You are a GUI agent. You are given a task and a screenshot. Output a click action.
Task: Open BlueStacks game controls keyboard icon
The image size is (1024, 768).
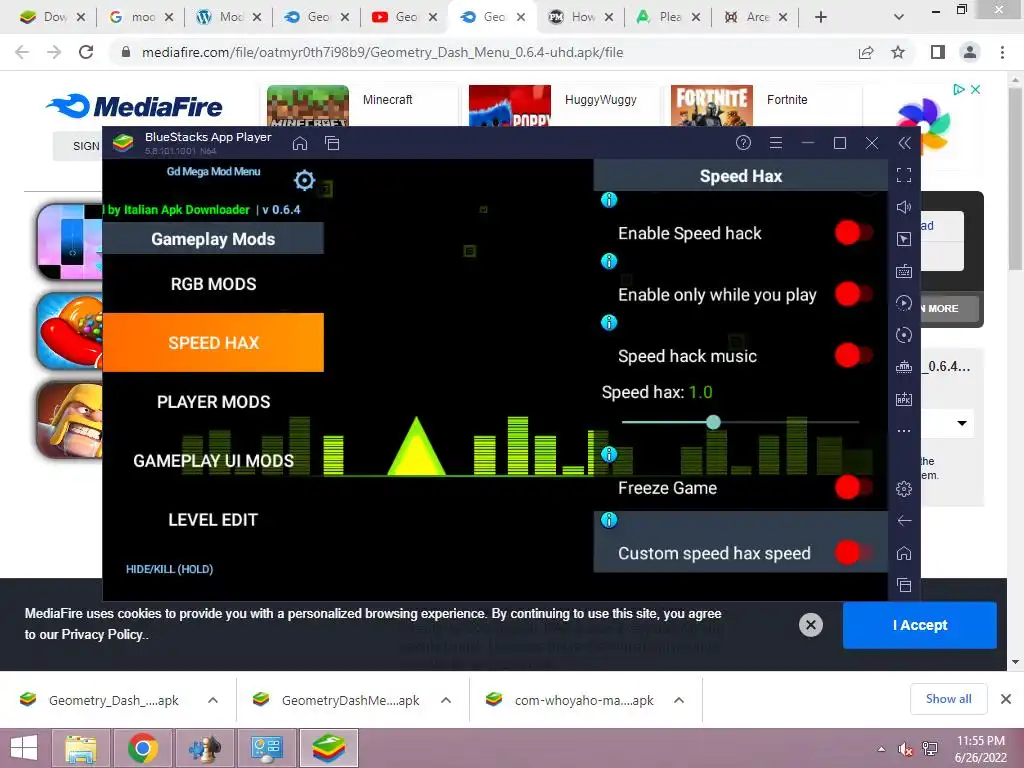[904, 271]
